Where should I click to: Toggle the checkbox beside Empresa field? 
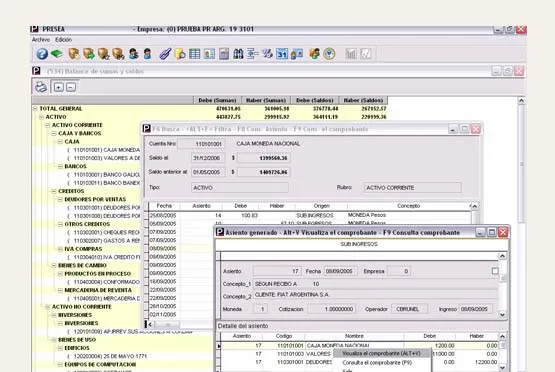(495, 271)
